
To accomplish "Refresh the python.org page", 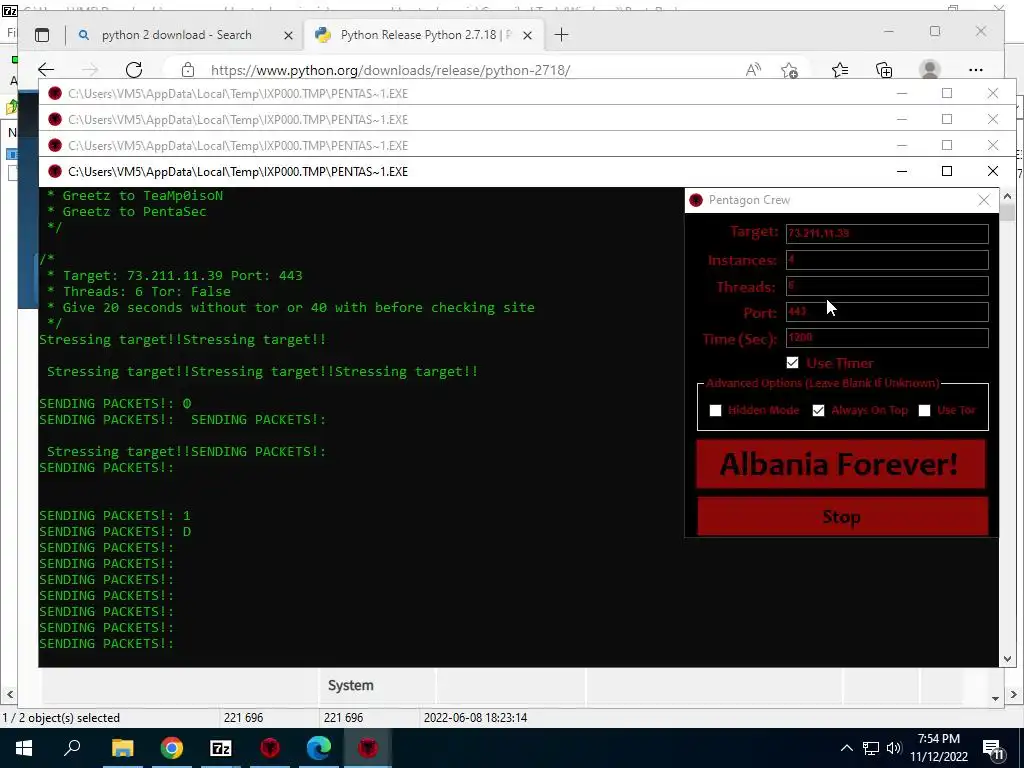I will pos(134,70).
